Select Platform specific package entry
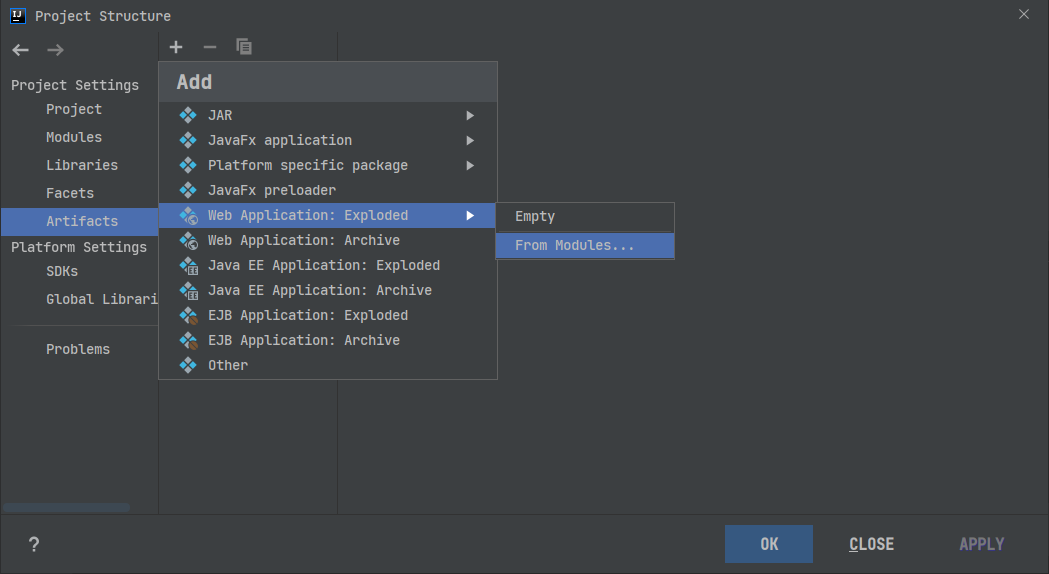 [328, 165]
